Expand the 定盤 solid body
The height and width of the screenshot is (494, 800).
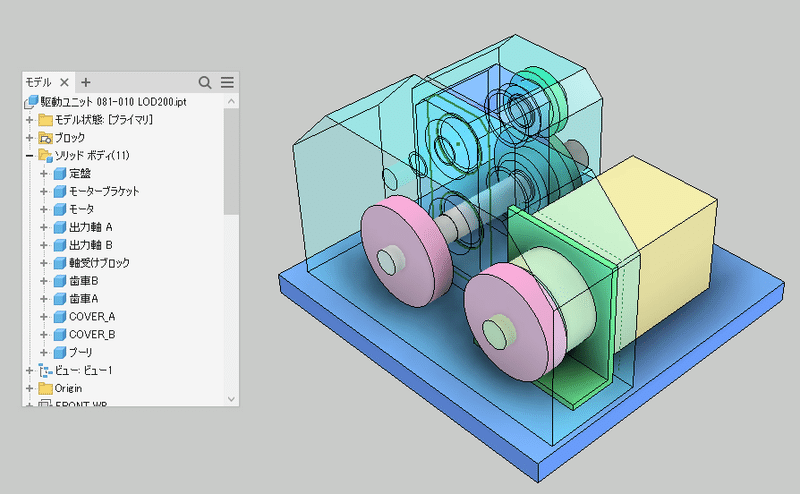(44, 174)
